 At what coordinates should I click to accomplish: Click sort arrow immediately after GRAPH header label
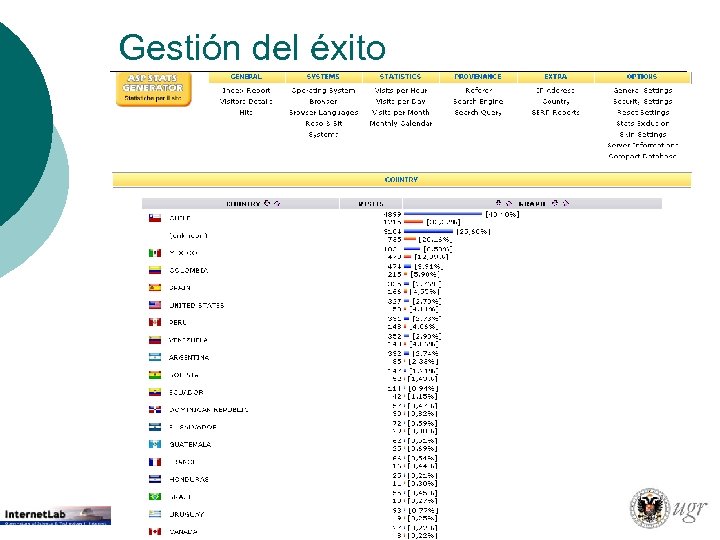click(x=555, y=203)
